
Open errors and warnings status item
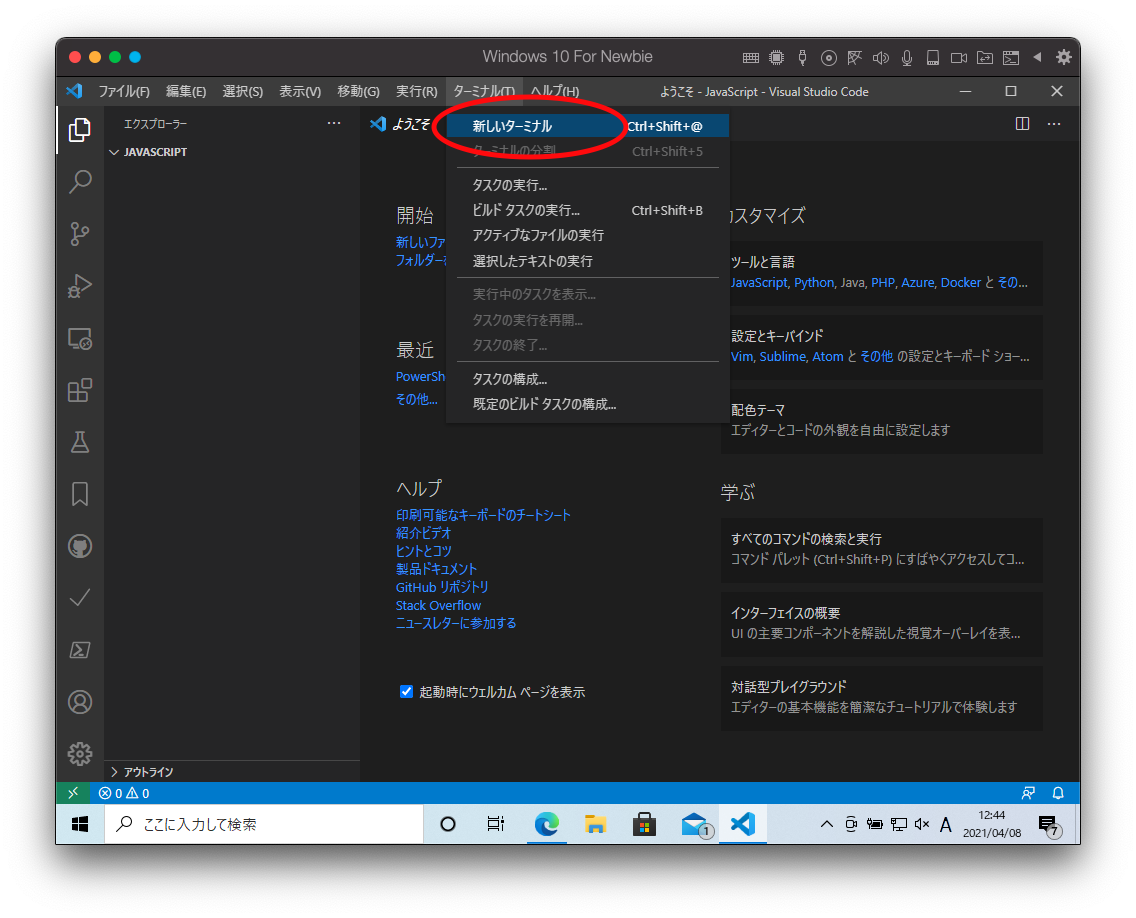124,793
